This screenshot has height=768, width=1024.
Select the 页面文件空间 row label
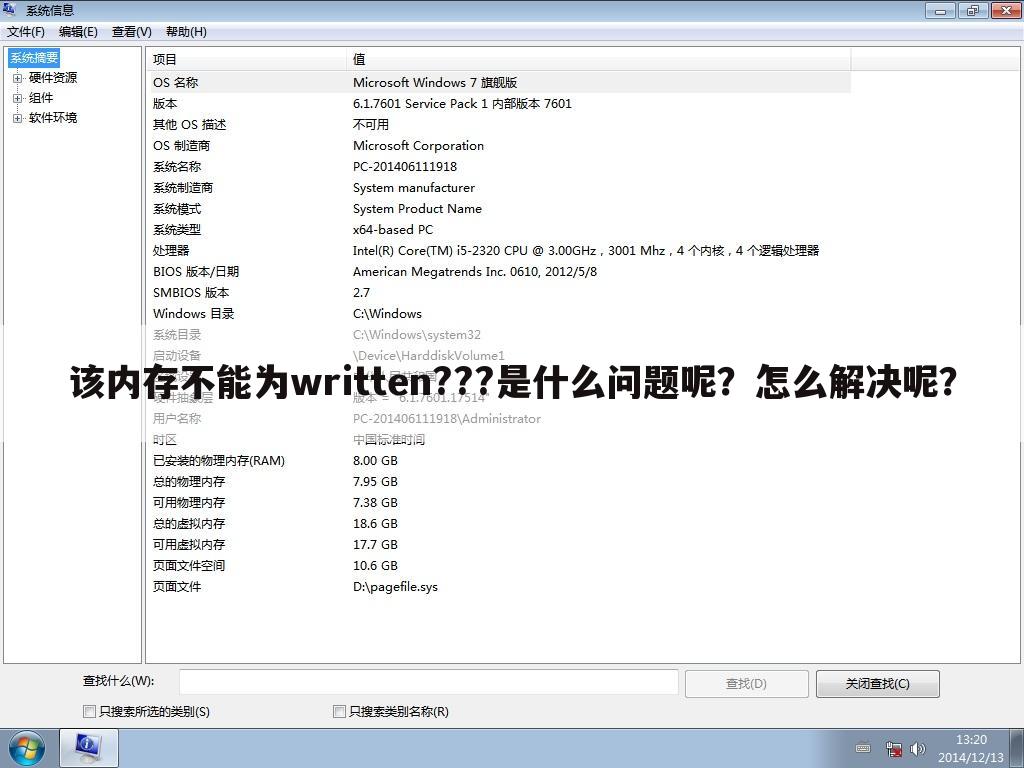click(189, 565)
